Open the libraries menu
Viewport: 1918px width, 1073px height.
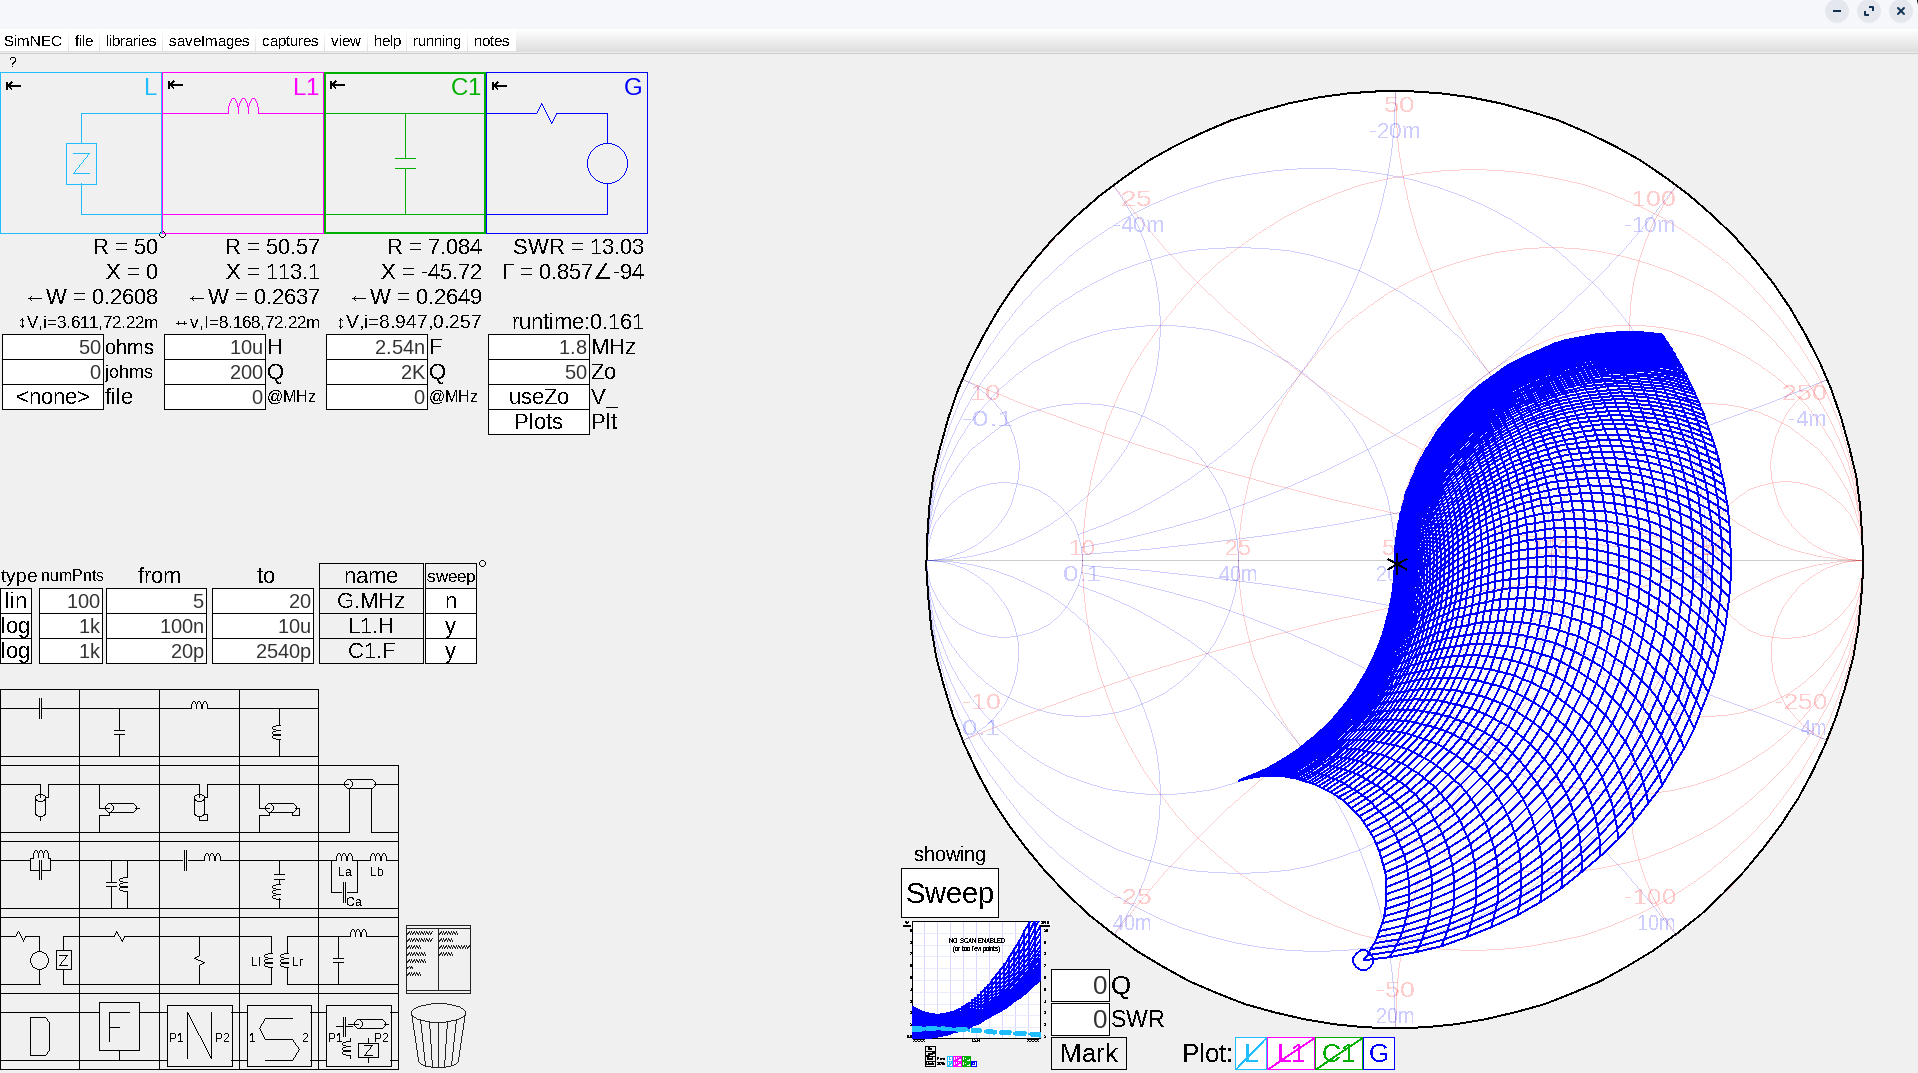tap(131, 41)
